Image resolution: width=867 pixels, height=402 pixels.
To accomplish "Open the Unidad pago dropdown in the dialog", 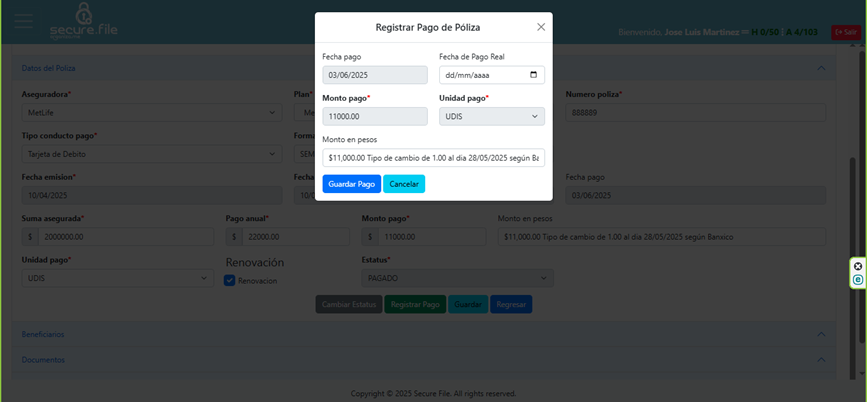I will 491,116.
